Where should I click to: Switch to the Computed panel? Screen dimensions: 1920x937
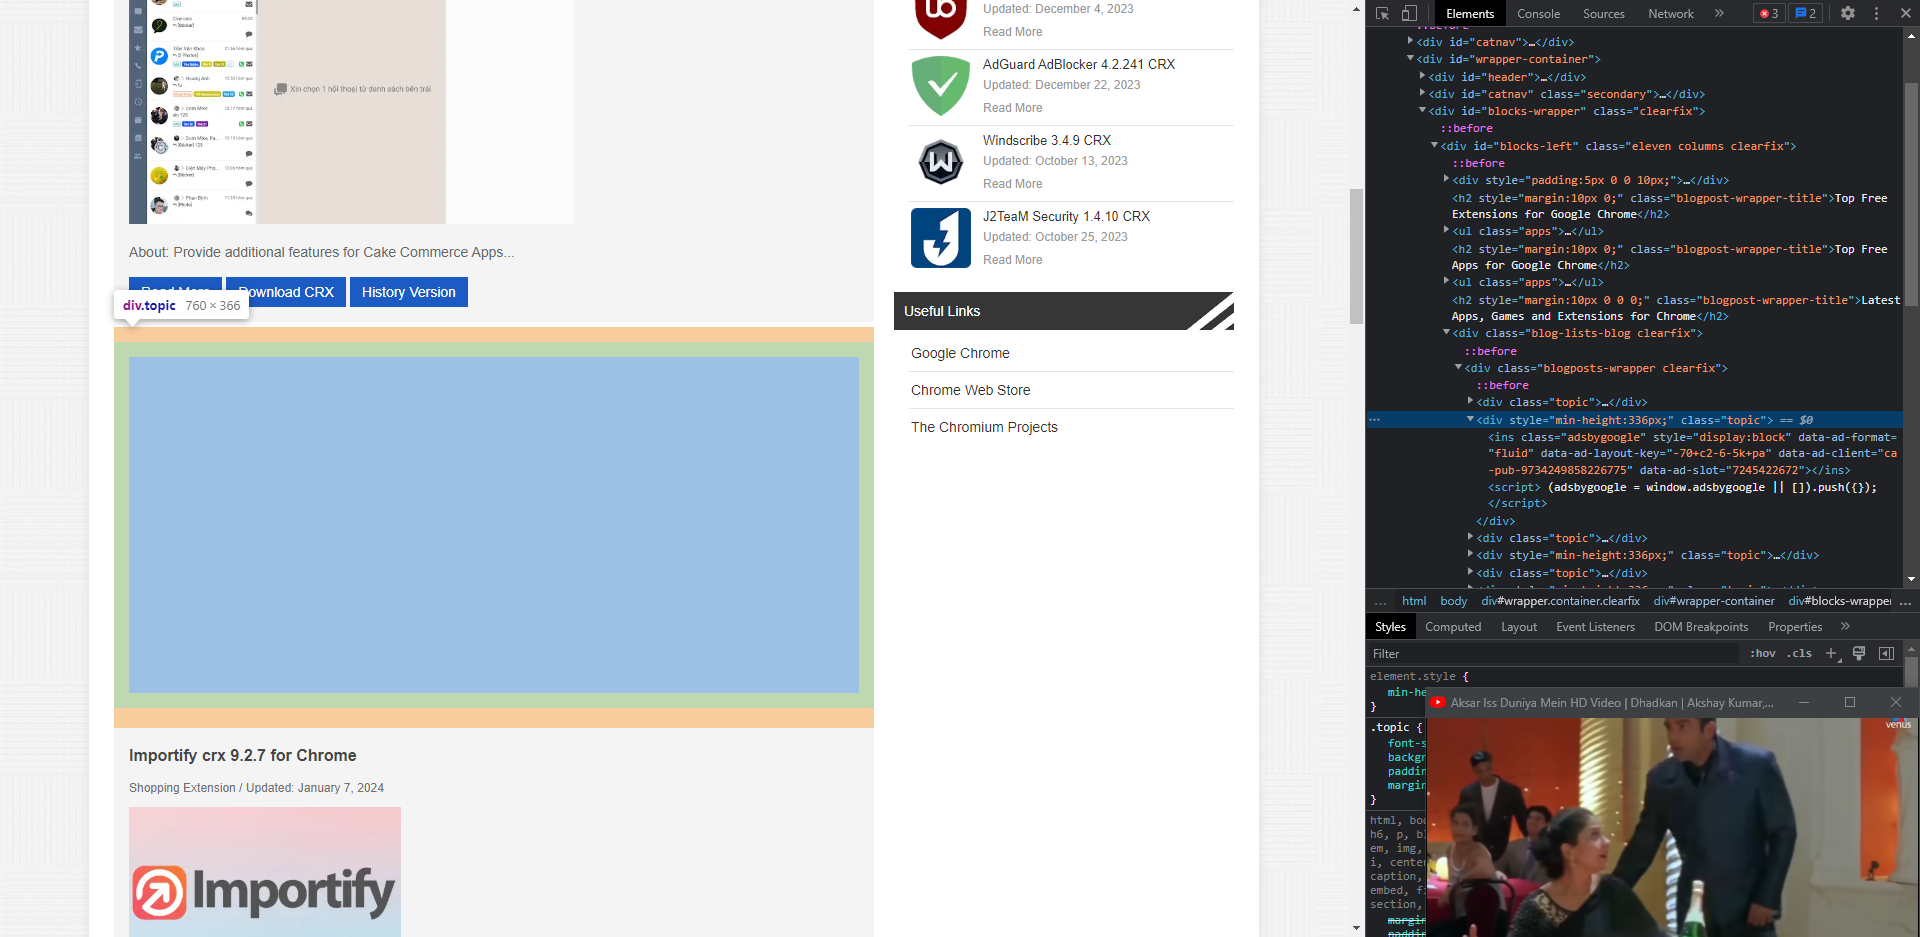pyautogui.click(x=1453, y=626)
